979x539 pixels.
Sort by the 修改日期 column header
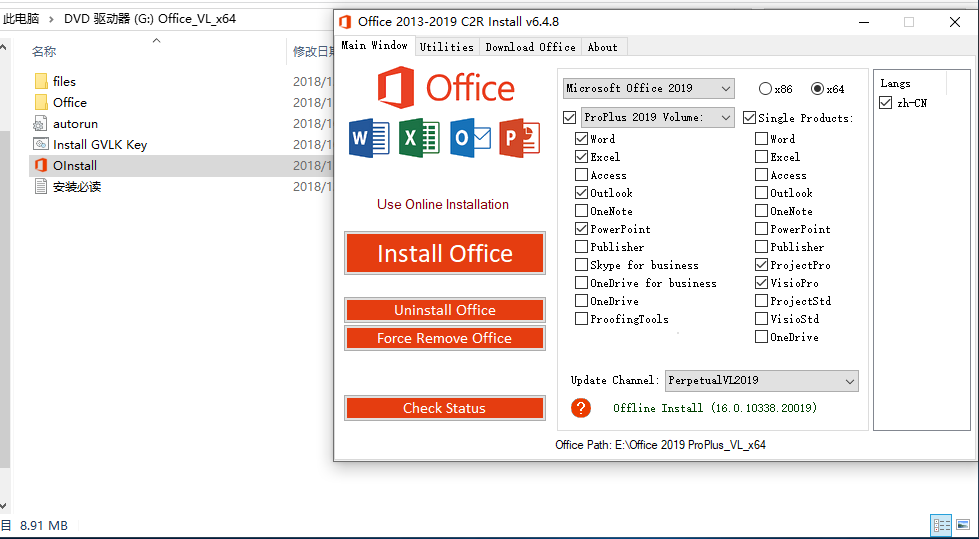(315, 51)
